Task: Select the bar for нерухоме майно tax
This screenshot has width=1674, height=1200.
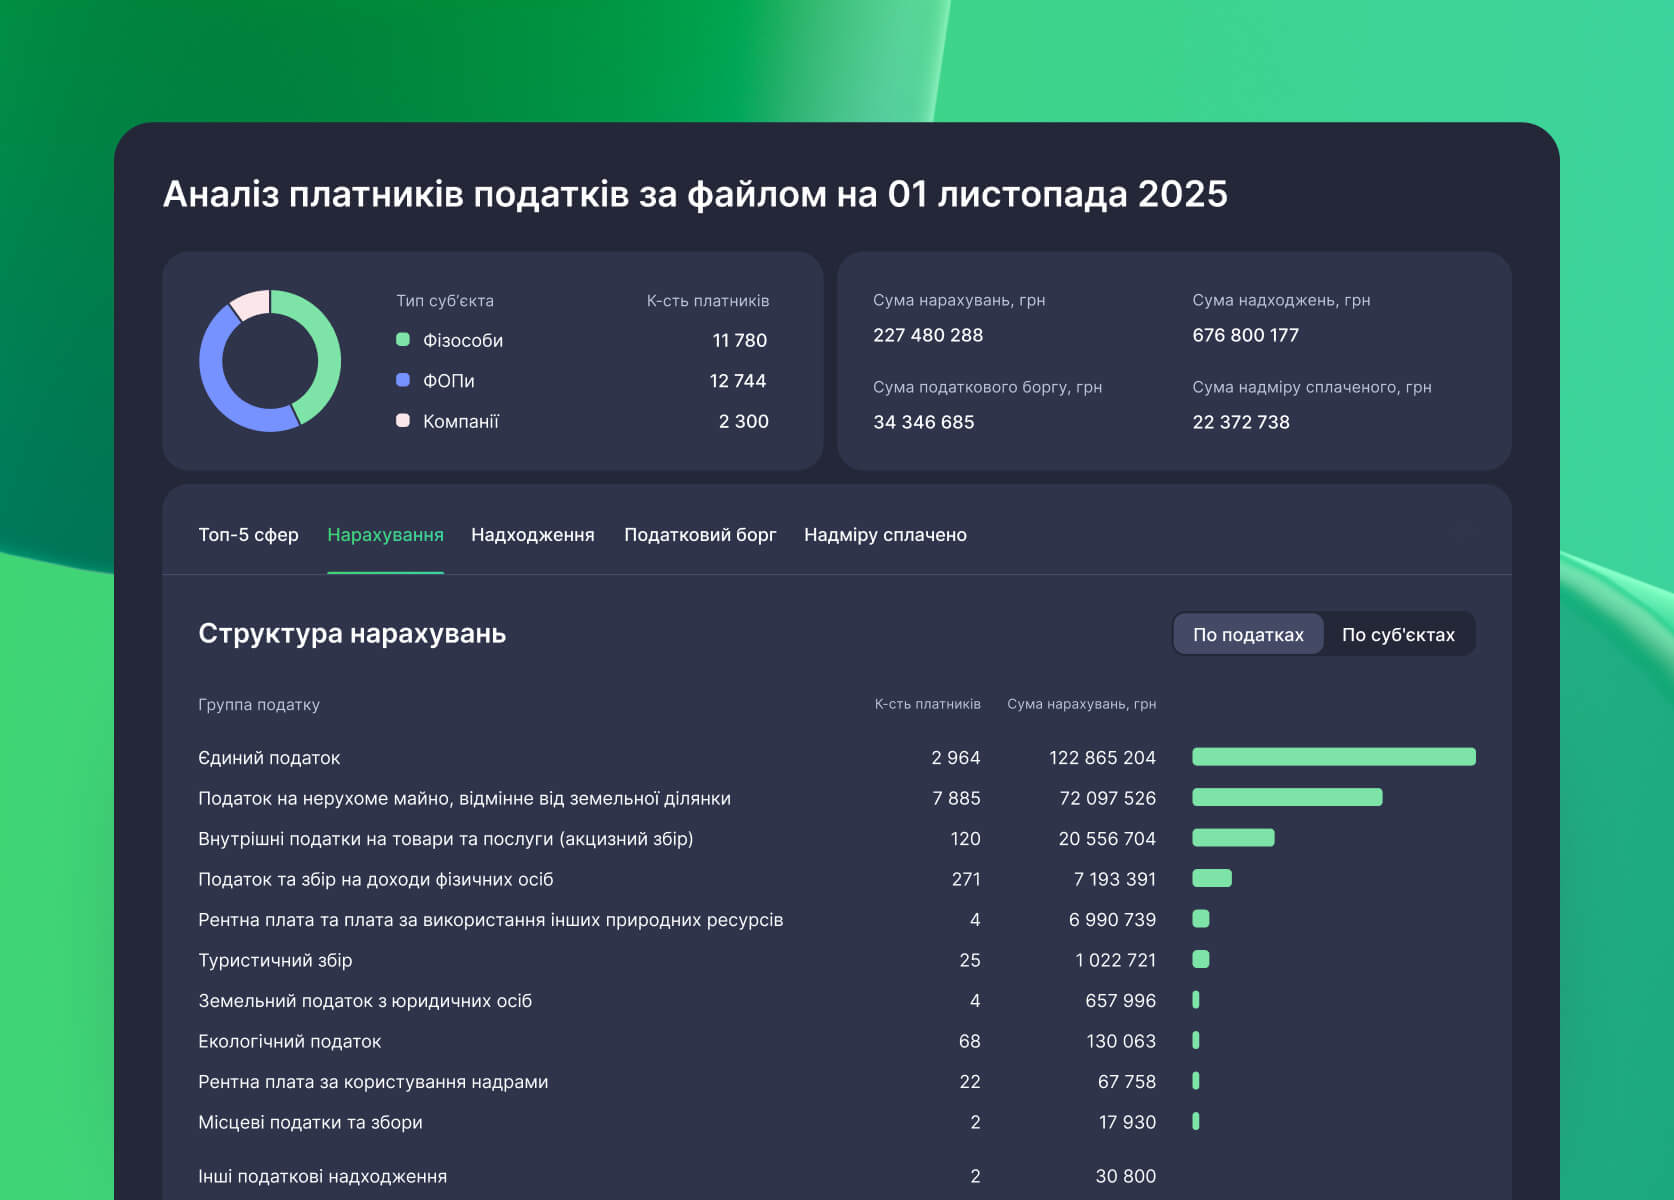Action: tap(1287, 797)
